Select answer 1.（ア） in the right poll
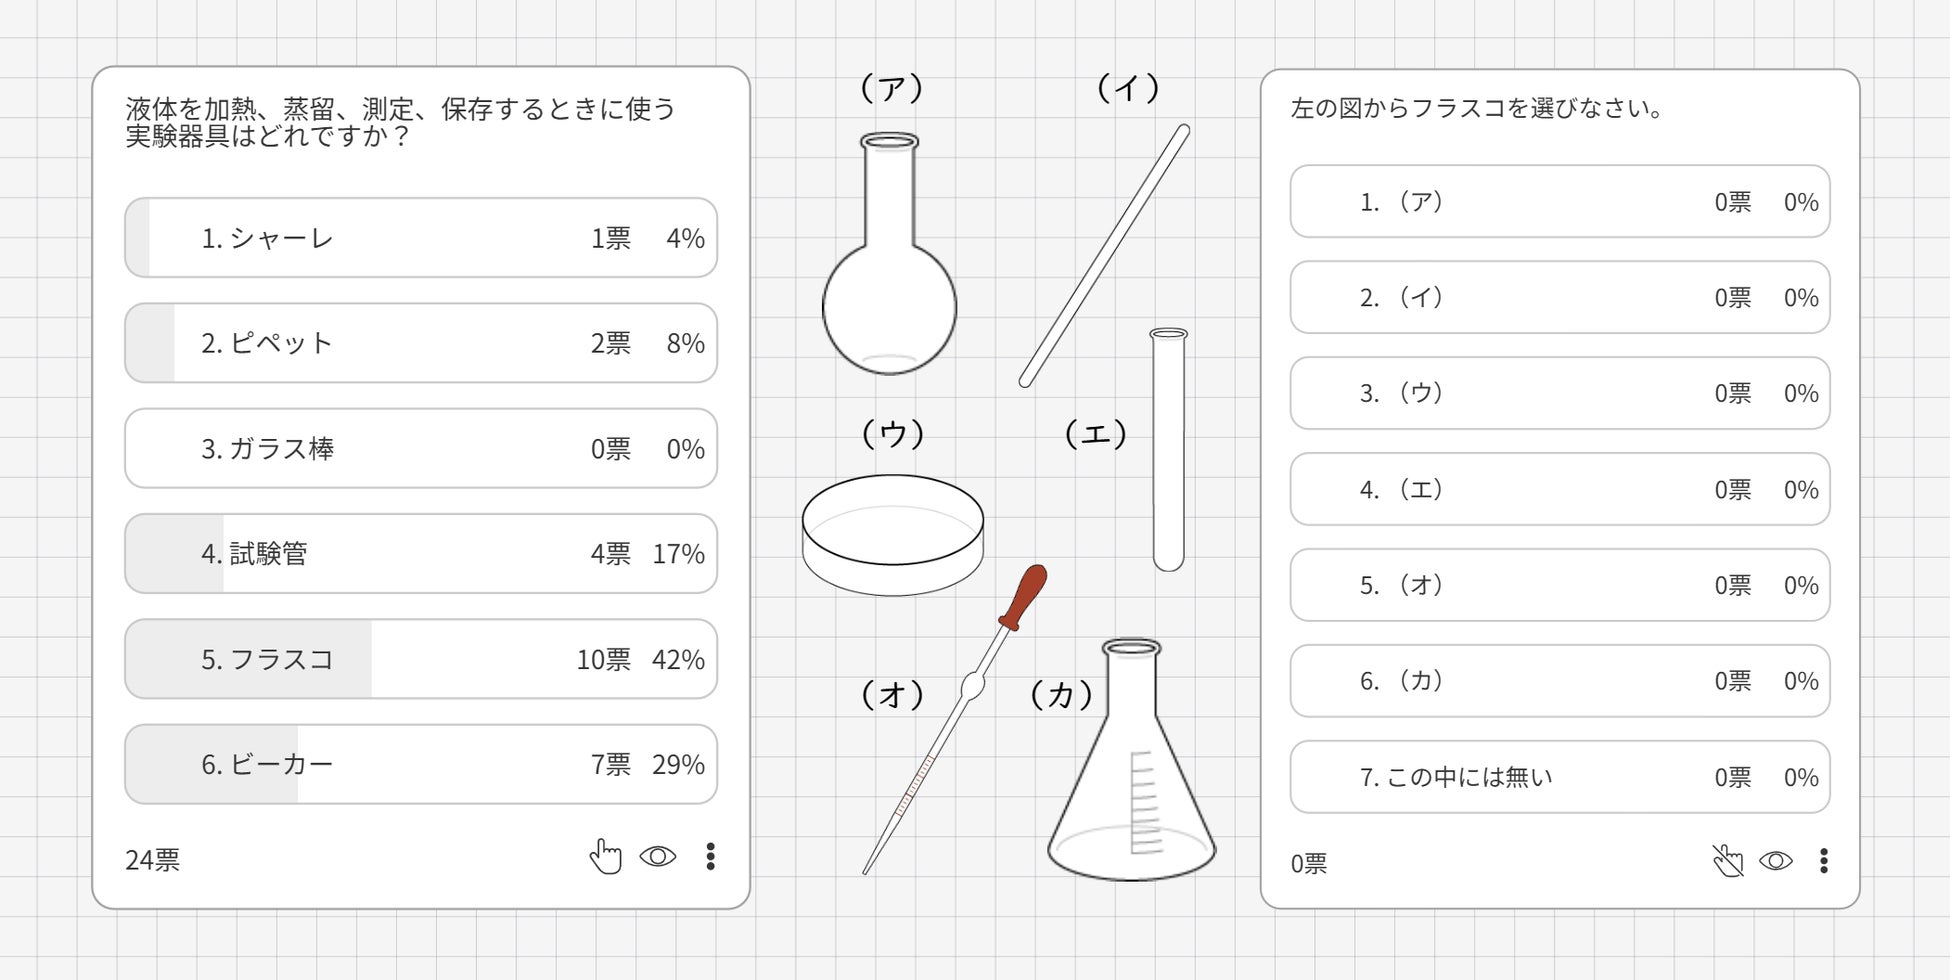The width and height of the screenshot is (1950, 980). [x=1559, y=202]
